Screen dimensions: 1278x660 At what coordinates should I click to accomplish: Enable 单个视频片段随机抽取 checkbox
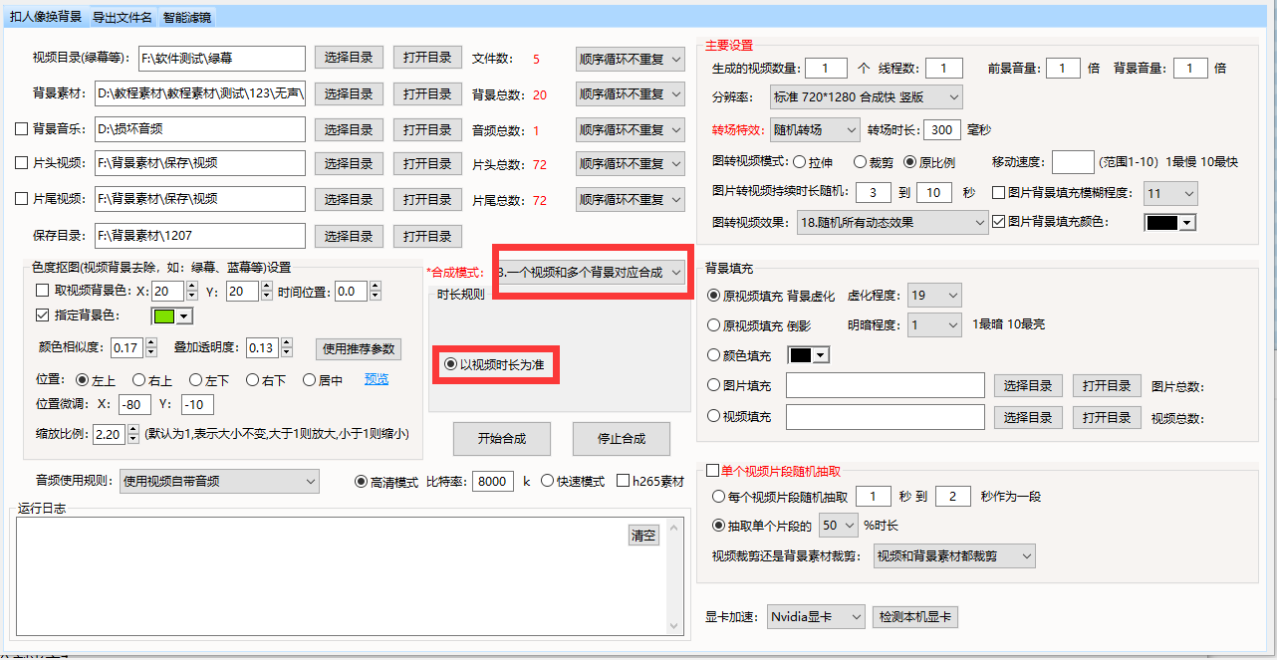coord(712,471)
